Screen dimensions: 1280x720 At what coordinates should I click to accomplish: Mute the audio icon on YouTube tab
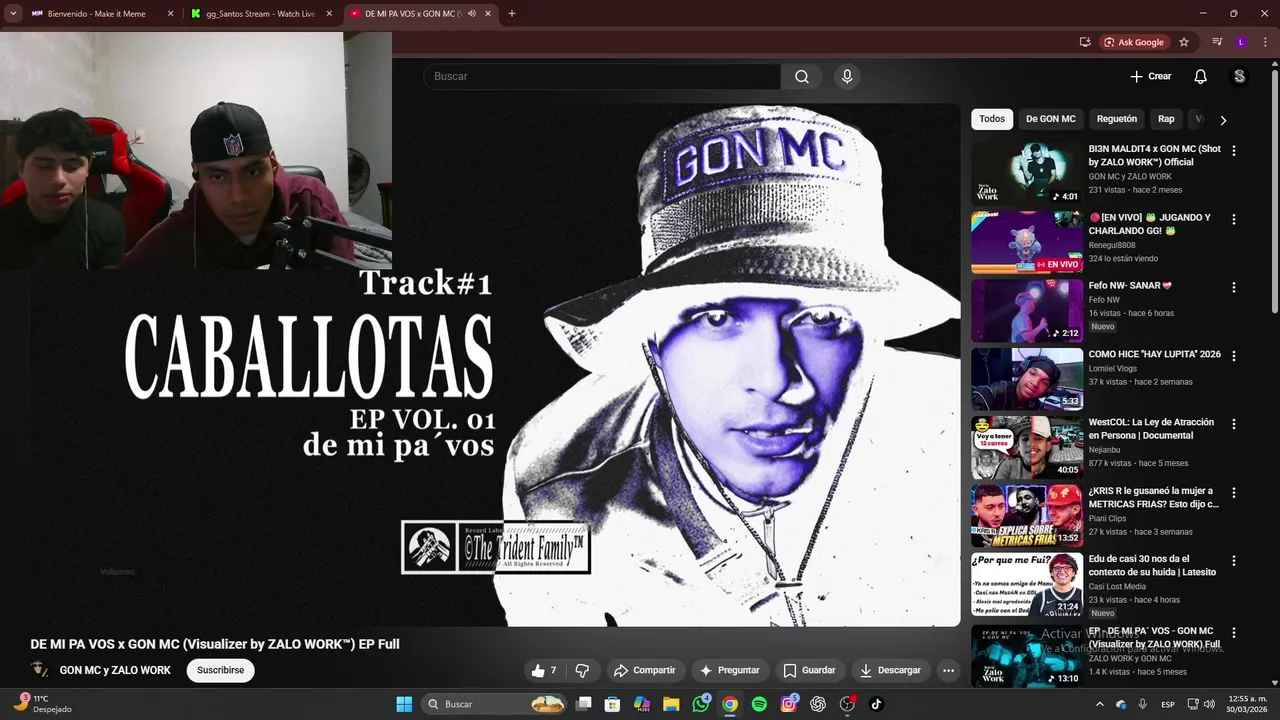(x=471, y=14)
